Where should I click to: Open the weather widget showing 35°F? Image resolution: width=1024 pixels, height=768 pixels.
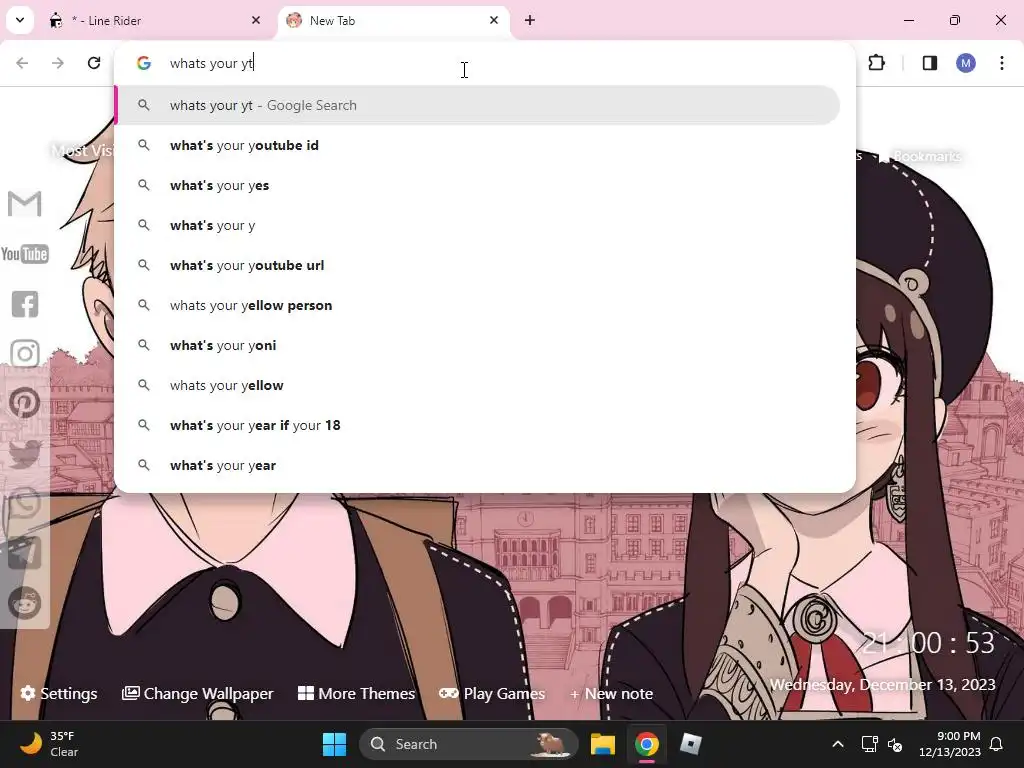pos(49,744)
